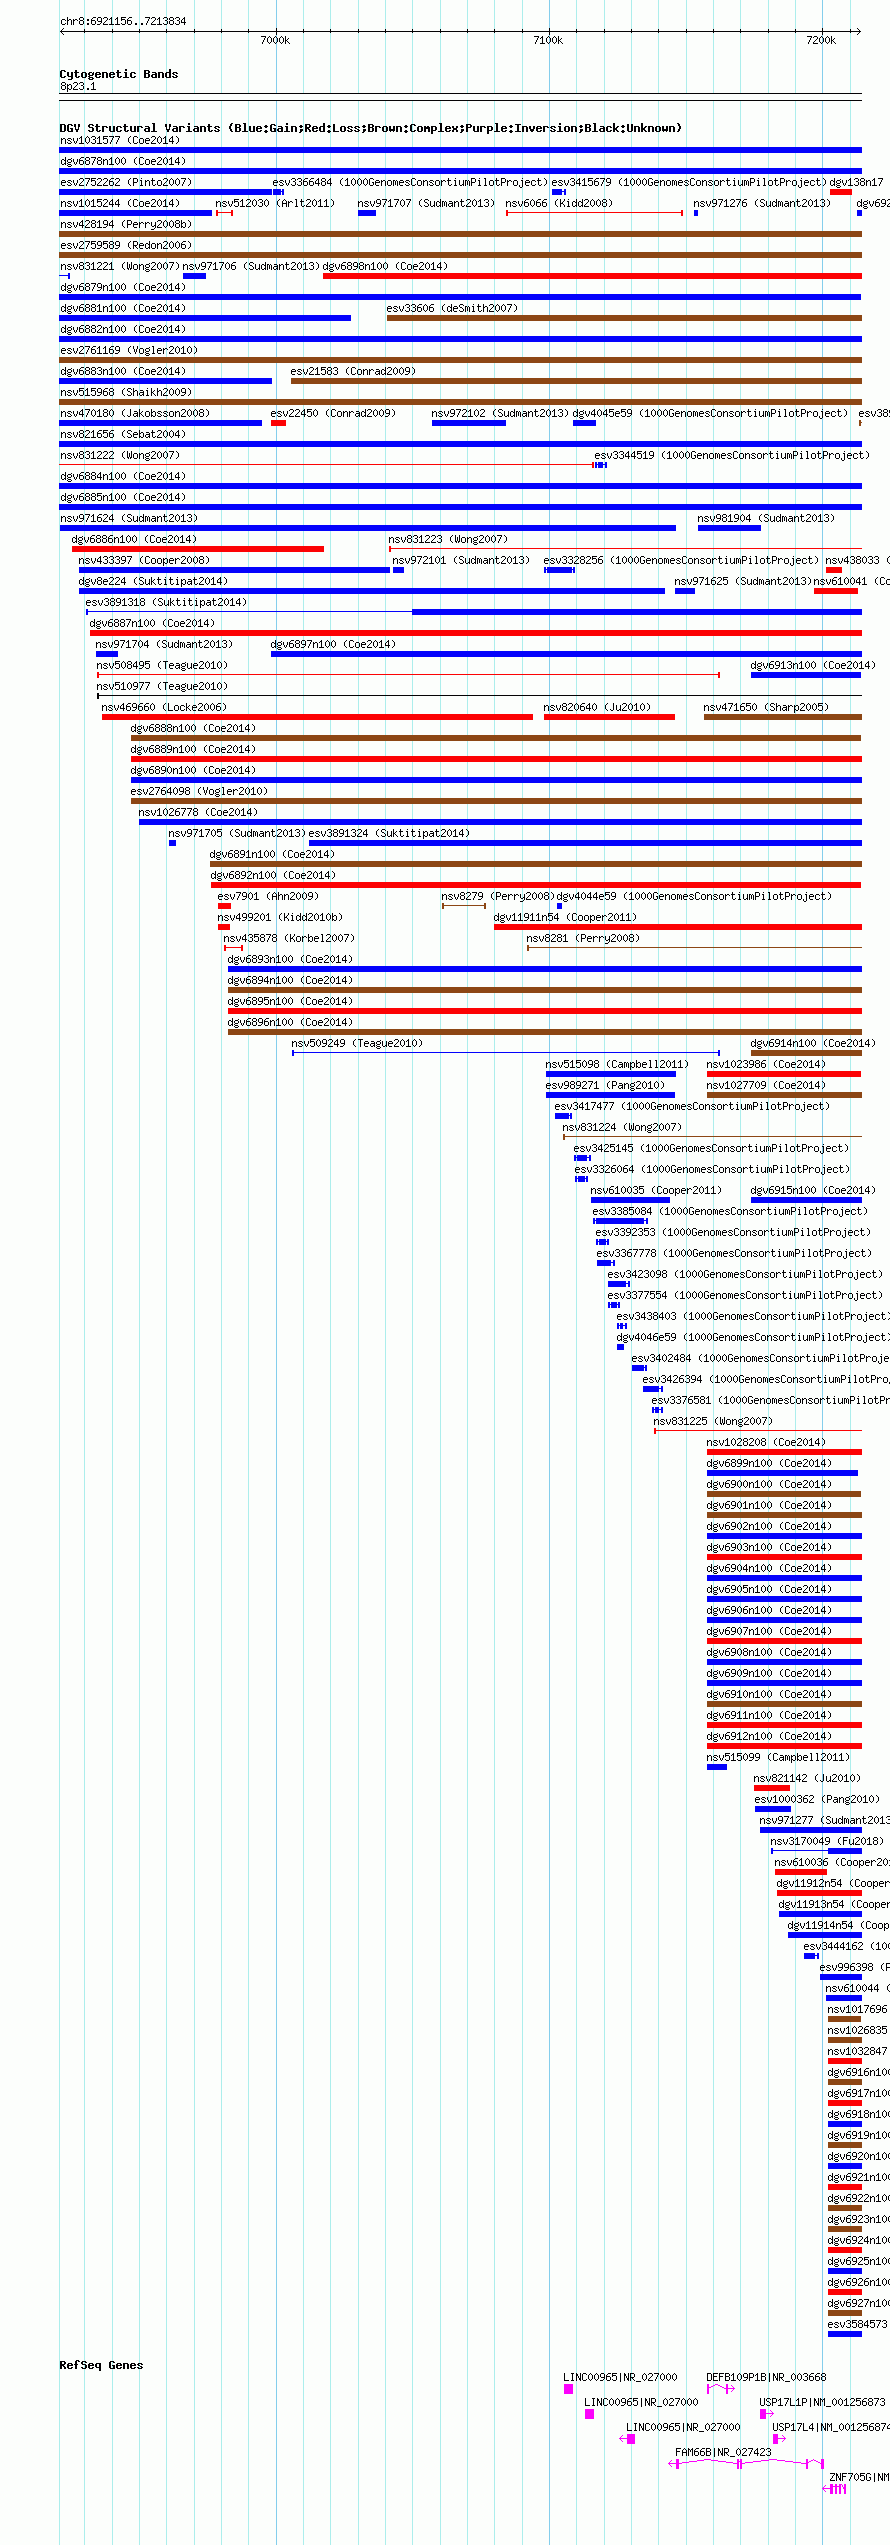Click nsv508495 (Teague2010) label

162,665
